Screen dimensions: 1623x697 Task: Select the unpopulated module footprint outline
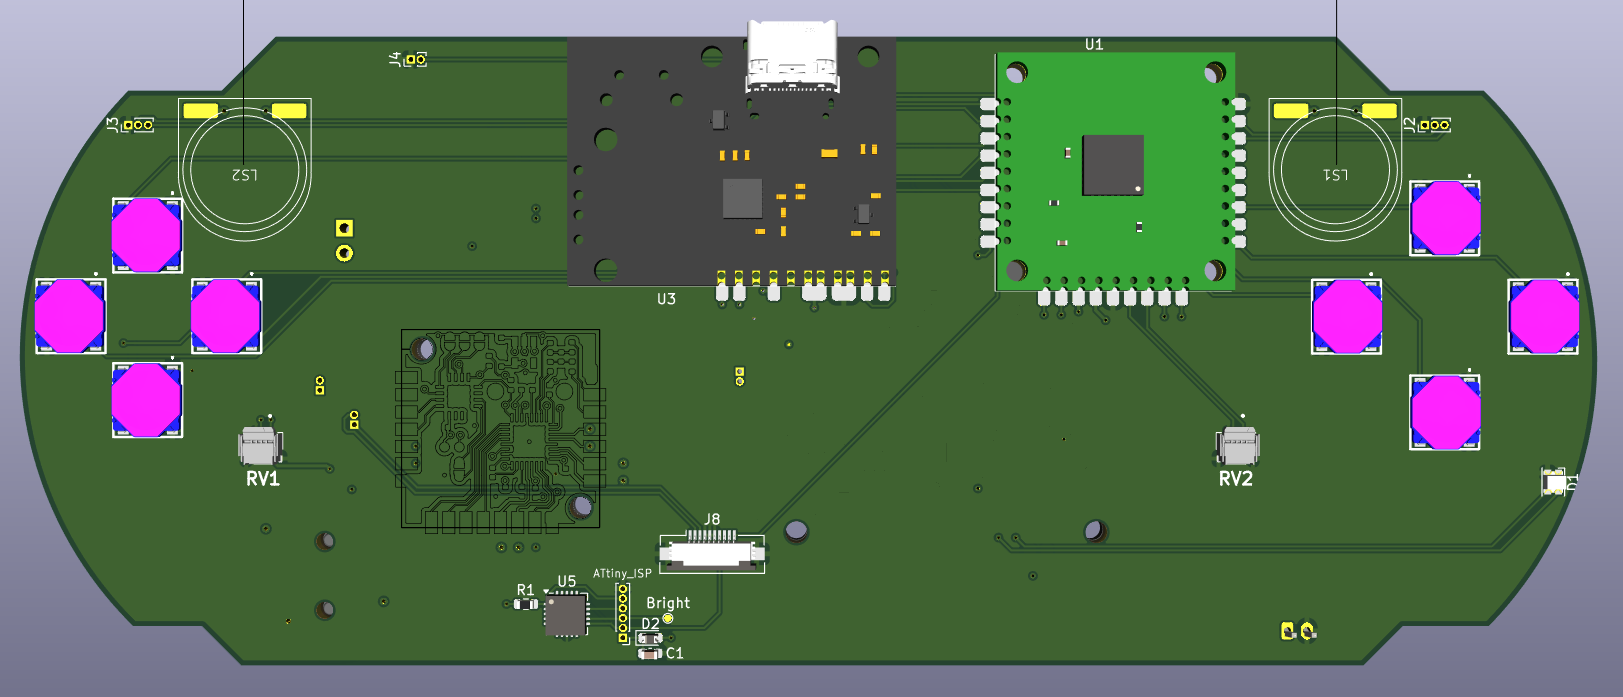501,429
